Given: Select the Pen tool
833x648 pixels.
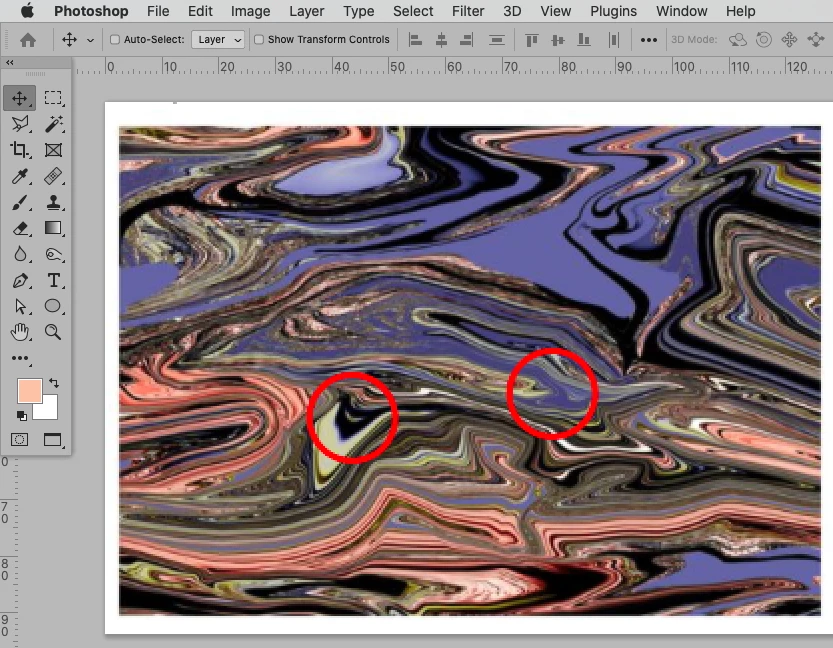Looking at the screenshot, I should click(x=20, y=280).
